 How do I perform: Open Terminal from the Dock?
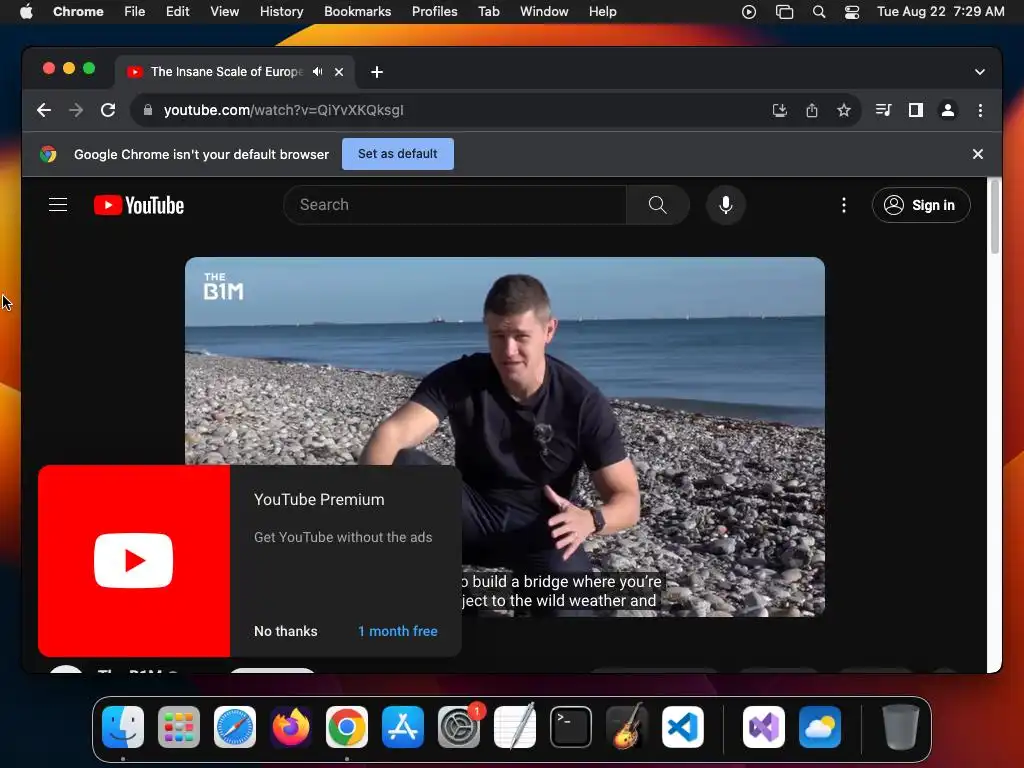571,727
